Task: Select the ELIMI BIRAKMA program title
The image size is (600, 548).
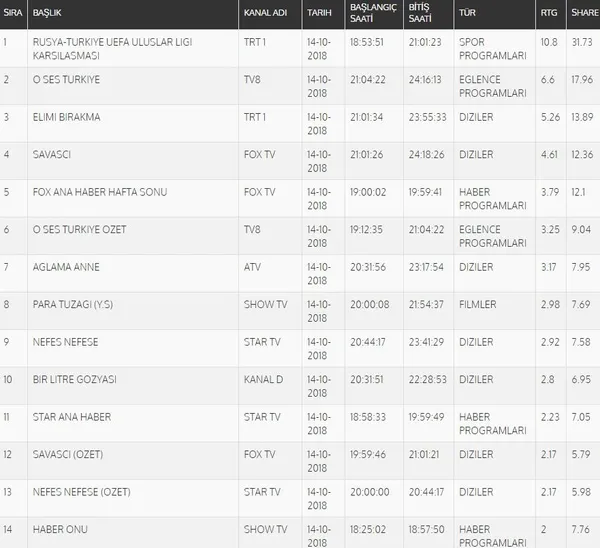Action: pyautogui.click(x=67, y=117)
